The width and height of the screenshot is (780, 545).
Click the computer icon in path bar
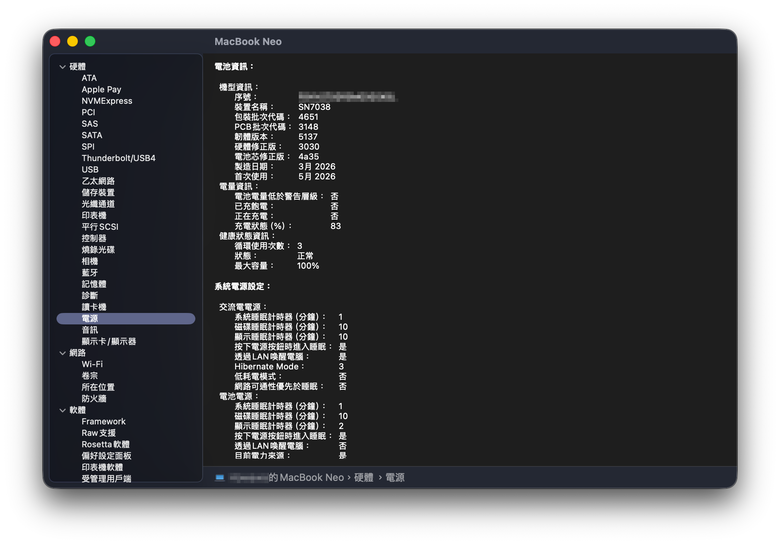(x=220, y=478)
